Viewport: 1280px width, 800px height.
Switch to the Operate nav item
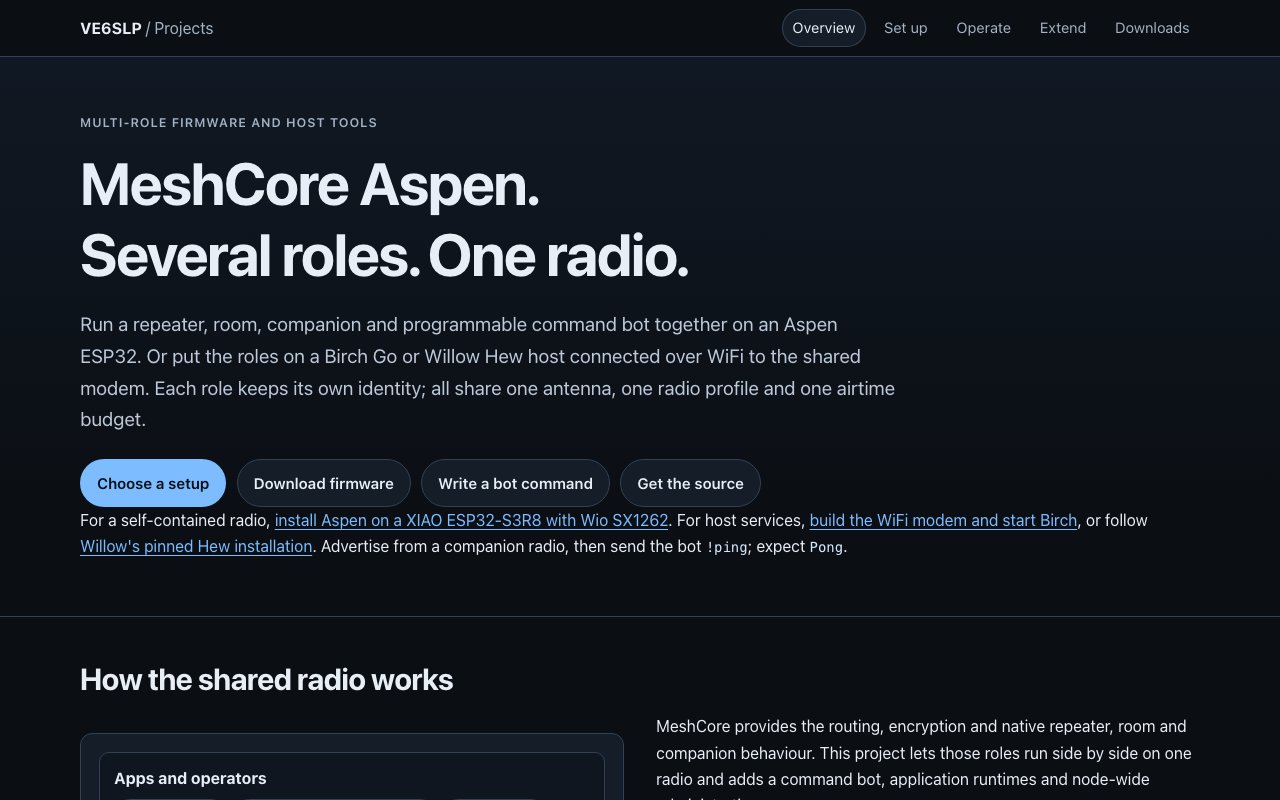coord(984,28)
